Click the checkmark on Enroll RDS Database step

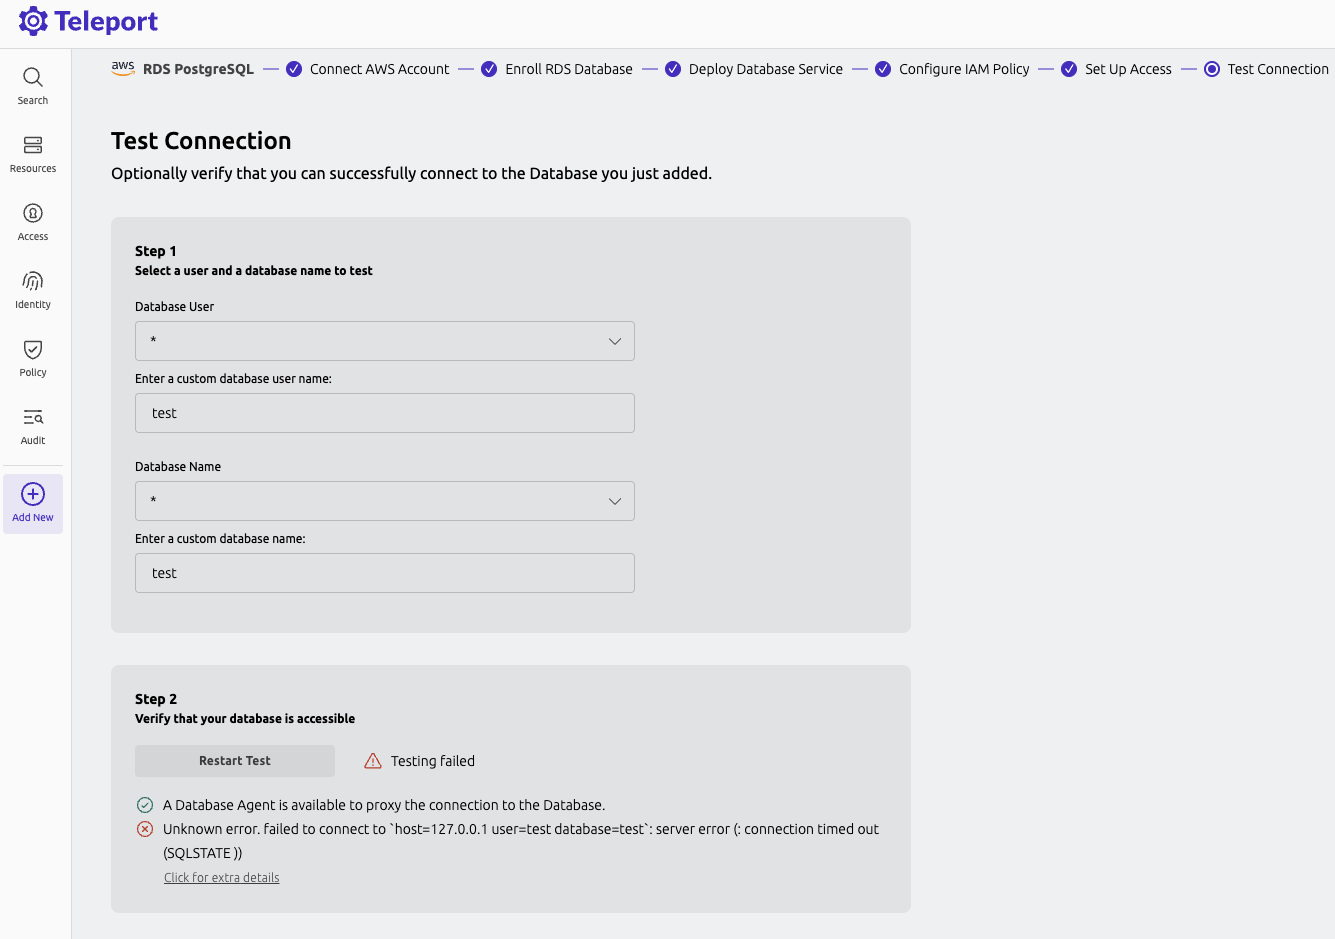[489, 68]
